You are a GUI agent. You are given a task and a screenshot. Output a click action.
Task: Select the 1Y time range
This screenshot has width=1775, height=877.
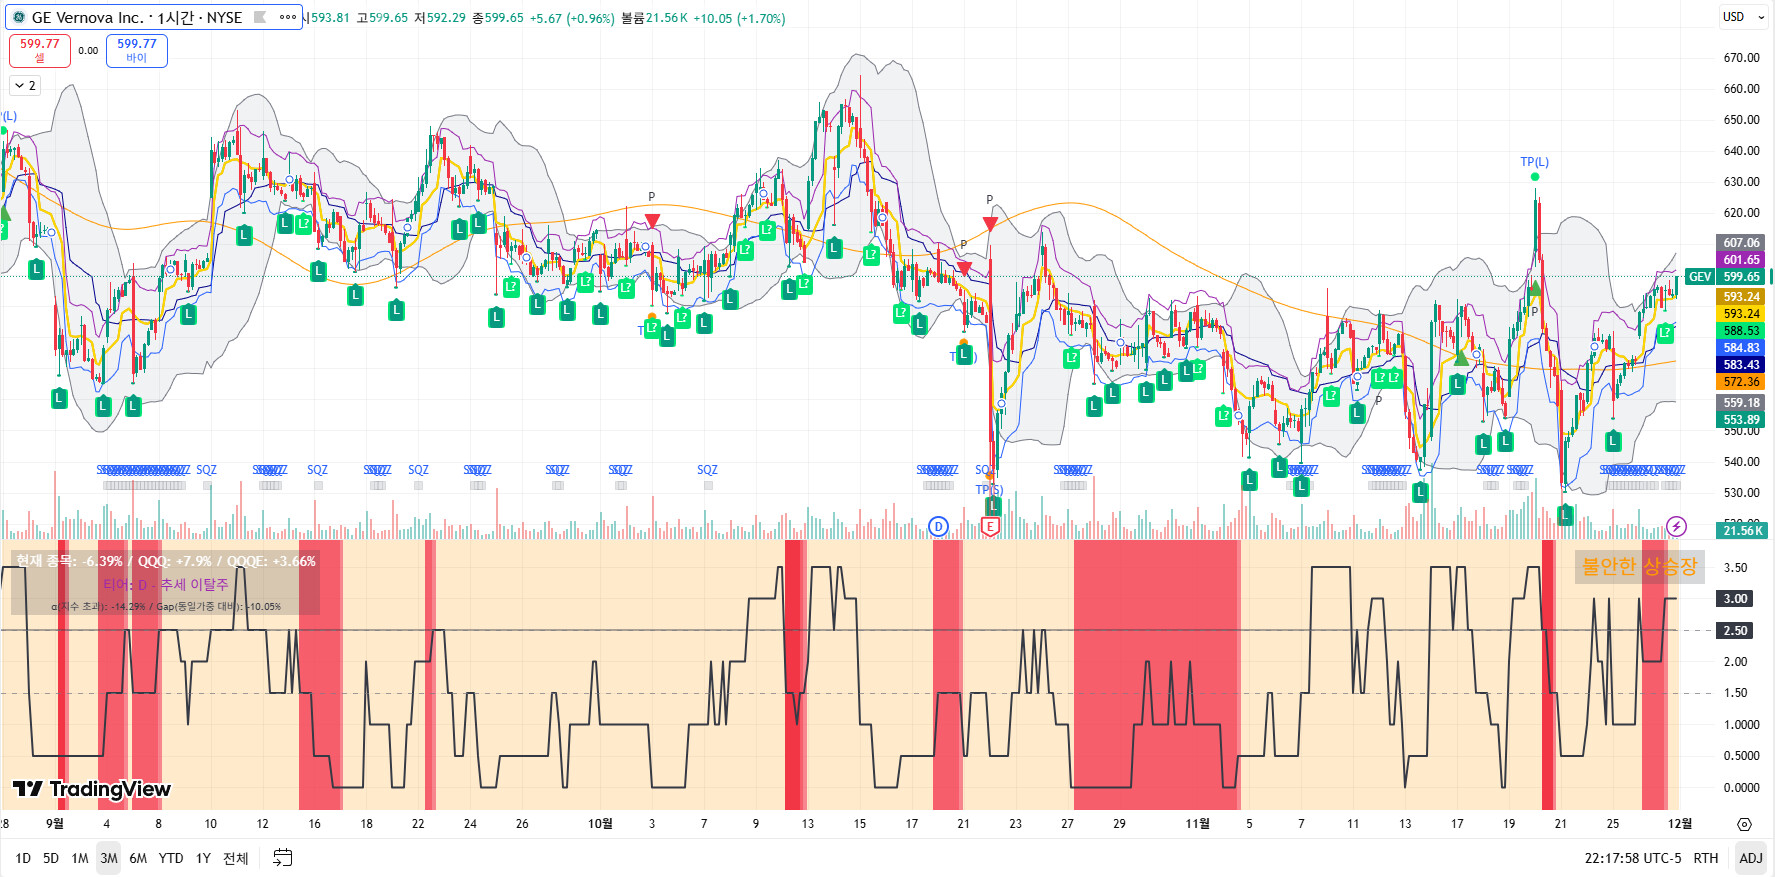pyautogui.click(x=203, y=858)
